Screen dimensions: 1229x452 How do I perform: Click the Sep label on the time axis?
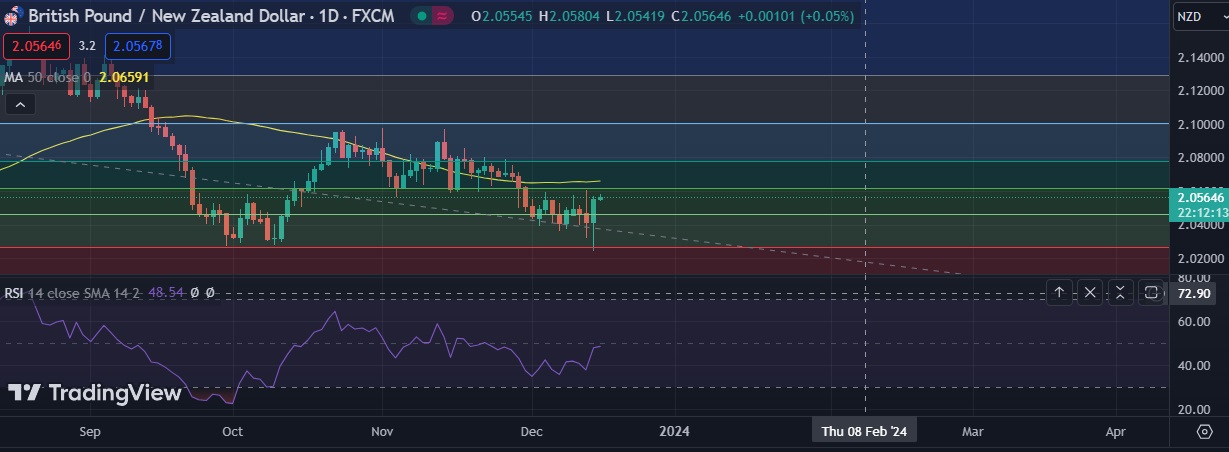click(90, 432)
